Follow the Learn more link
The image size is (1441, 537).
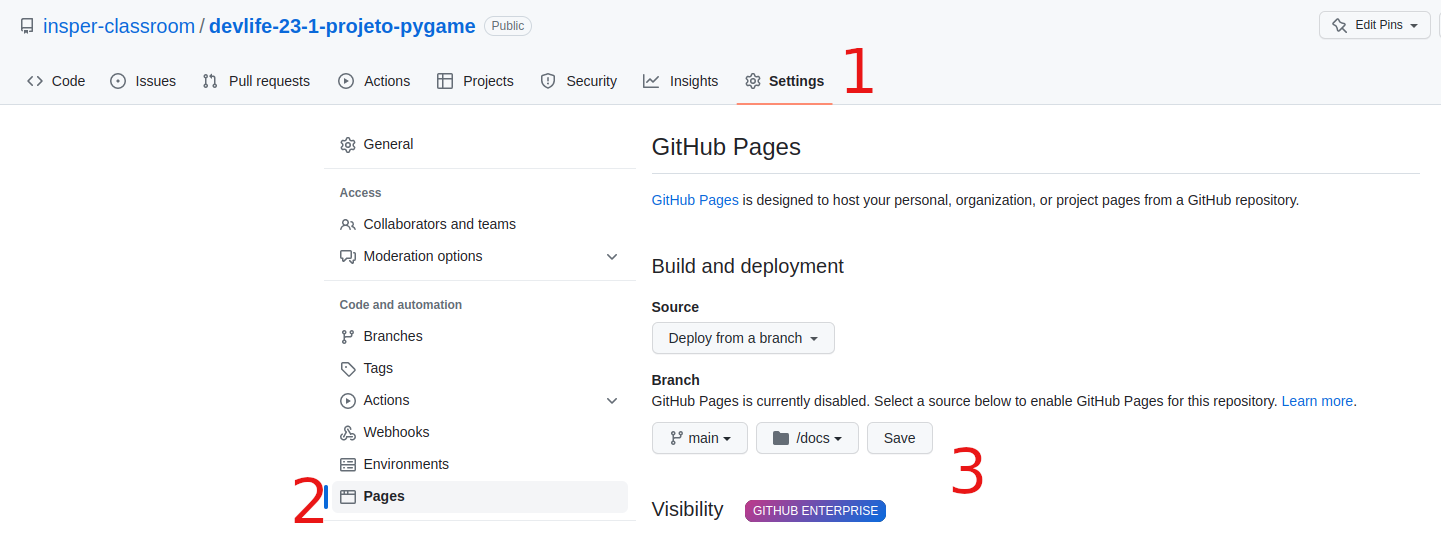tap(1317, 401)
